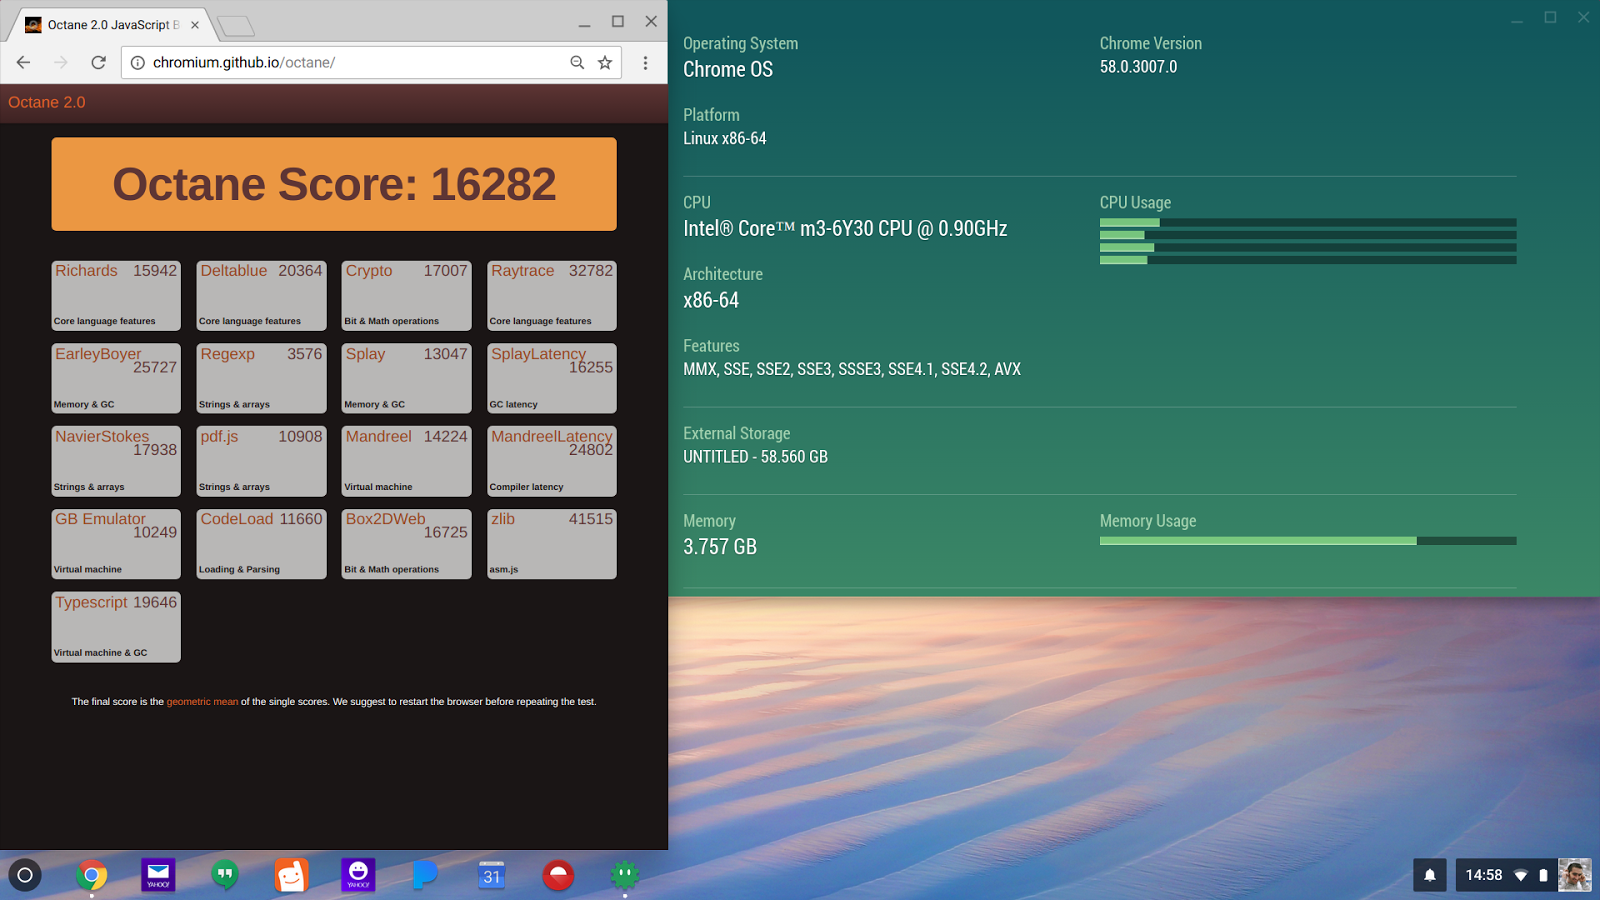Reload the Octane page

[98, 62]
